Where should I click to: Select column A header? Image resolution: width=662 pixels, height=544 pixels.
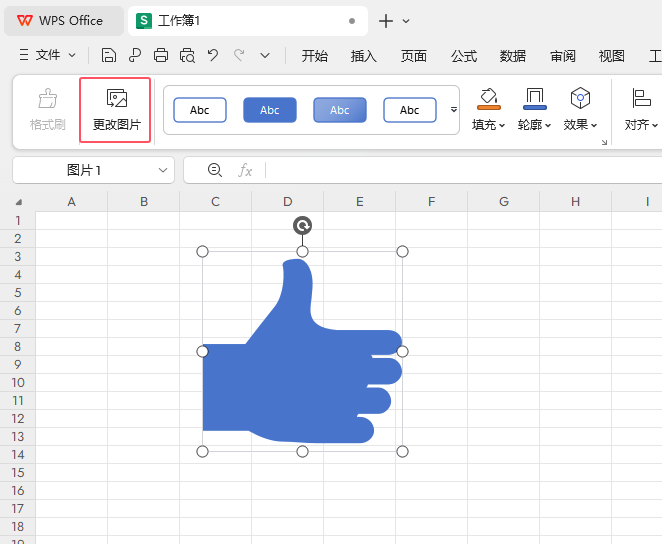coord(71,202)
